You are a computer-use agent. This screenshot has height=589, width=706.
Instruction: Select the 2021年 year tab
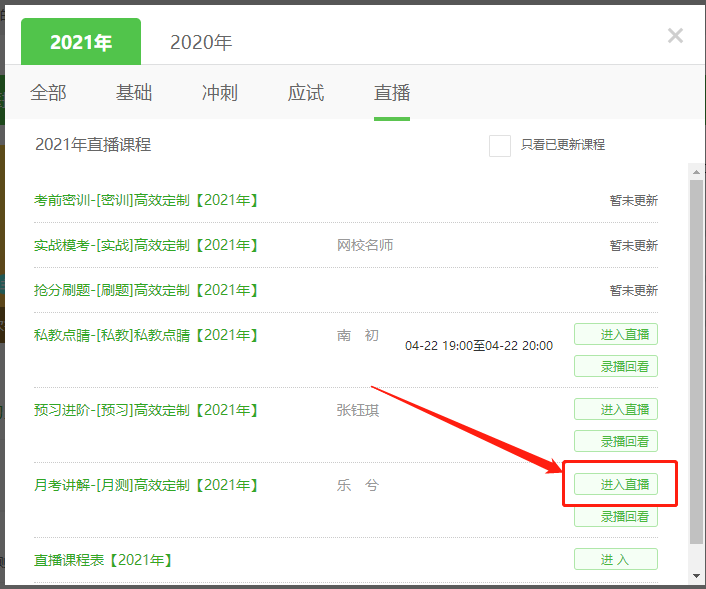(x=81, y=42)
